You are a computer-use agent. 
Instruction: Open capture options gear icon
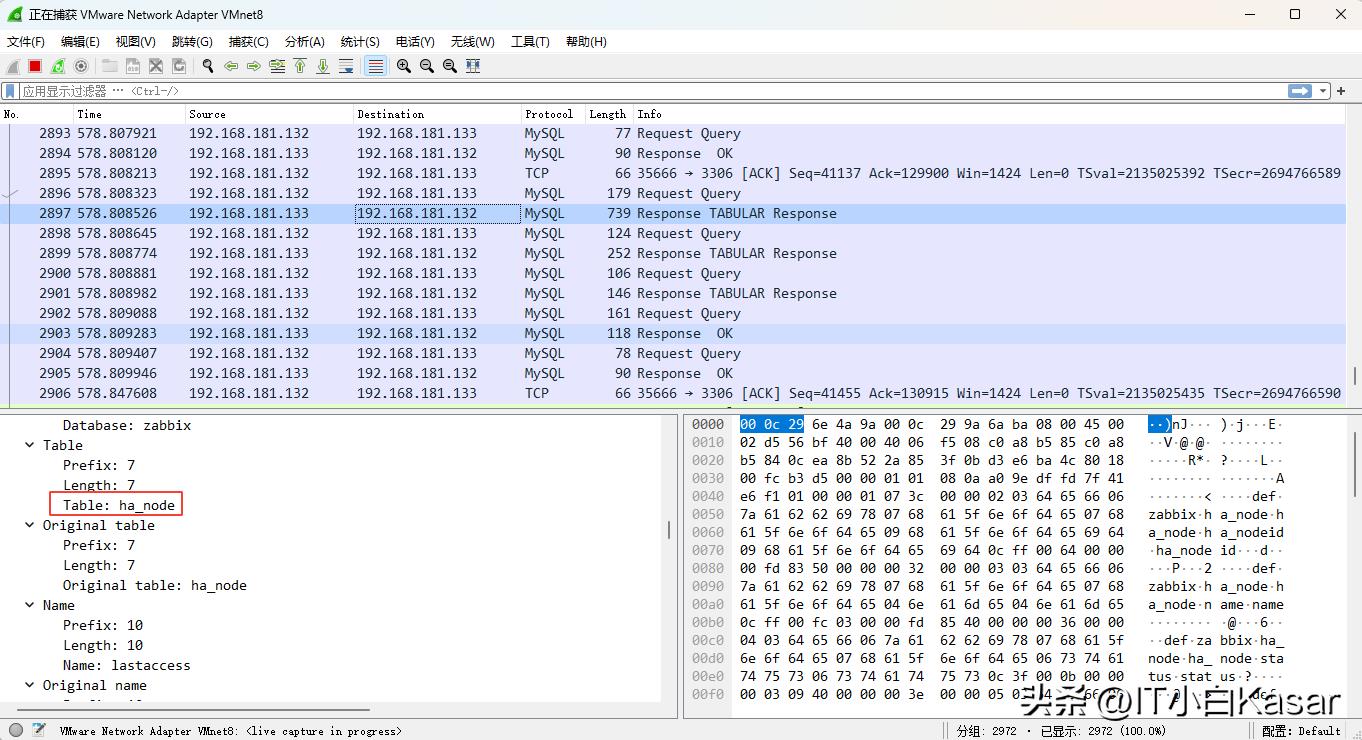(81, 66)
